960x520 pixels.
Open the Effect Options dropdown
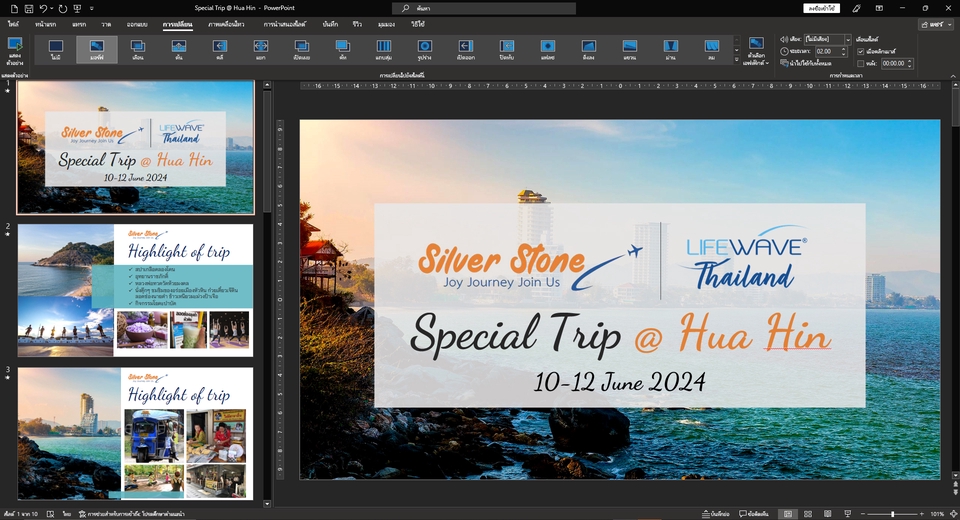756,51
